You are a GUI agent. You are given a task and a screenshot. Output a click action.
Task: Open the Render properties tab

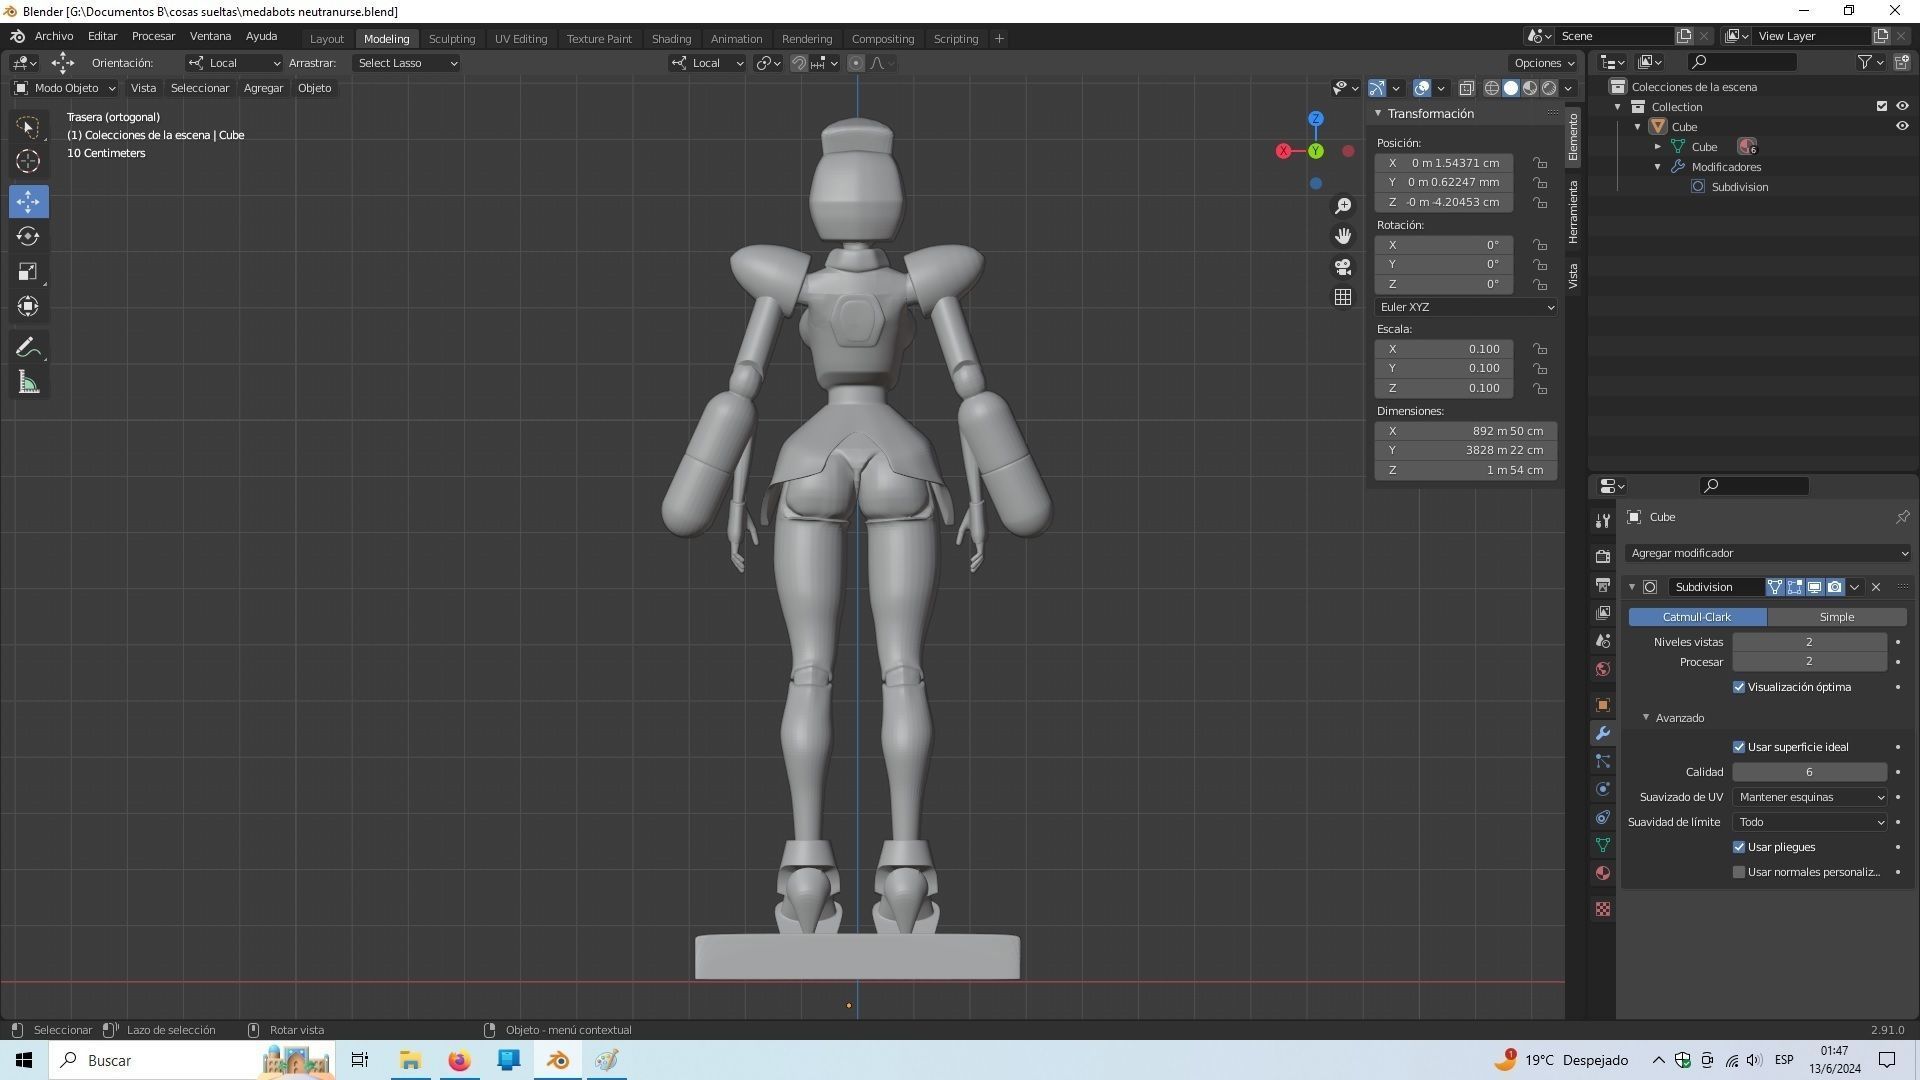1603,556
